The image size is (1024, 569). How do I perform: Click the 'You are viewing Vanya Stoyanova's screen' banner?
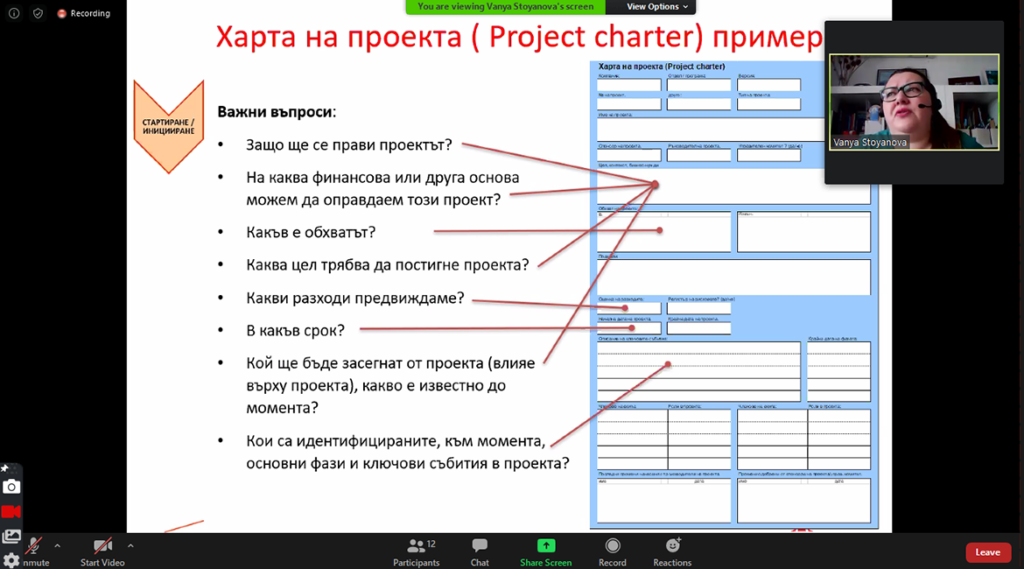coord(505,7)
